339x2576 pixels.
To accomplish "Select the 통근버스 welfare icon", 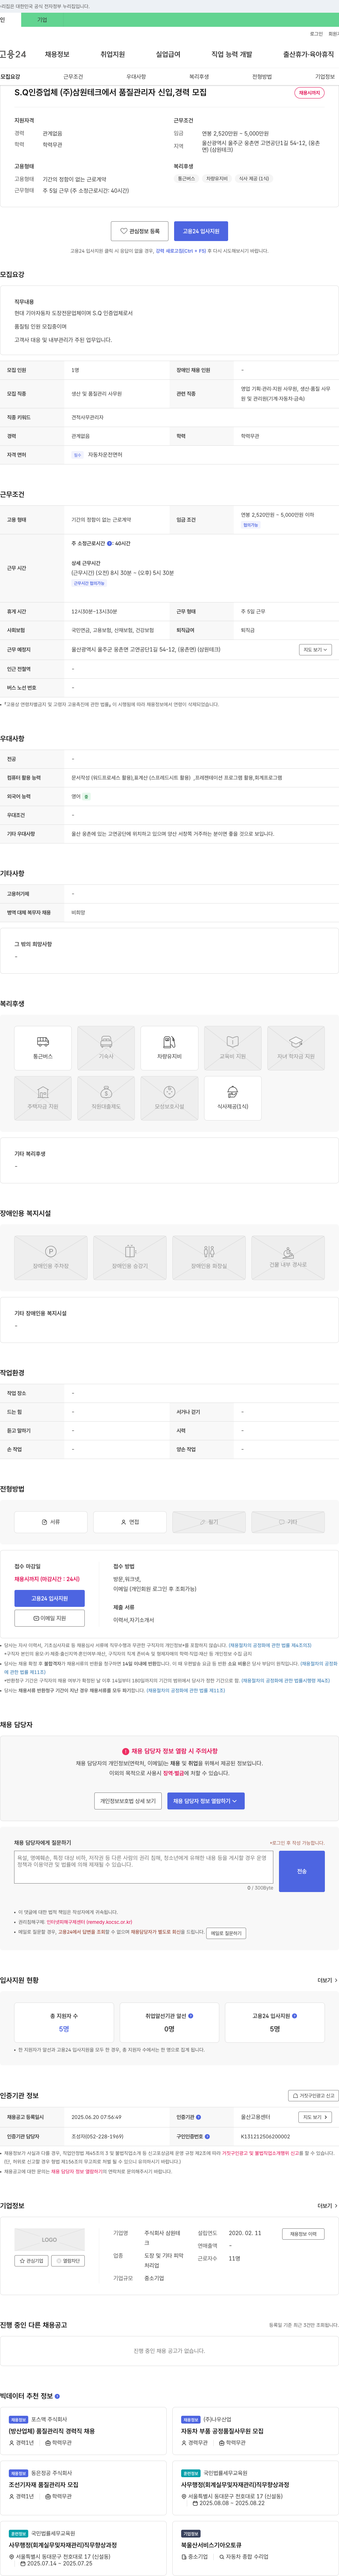I will tap(43, 1048).
